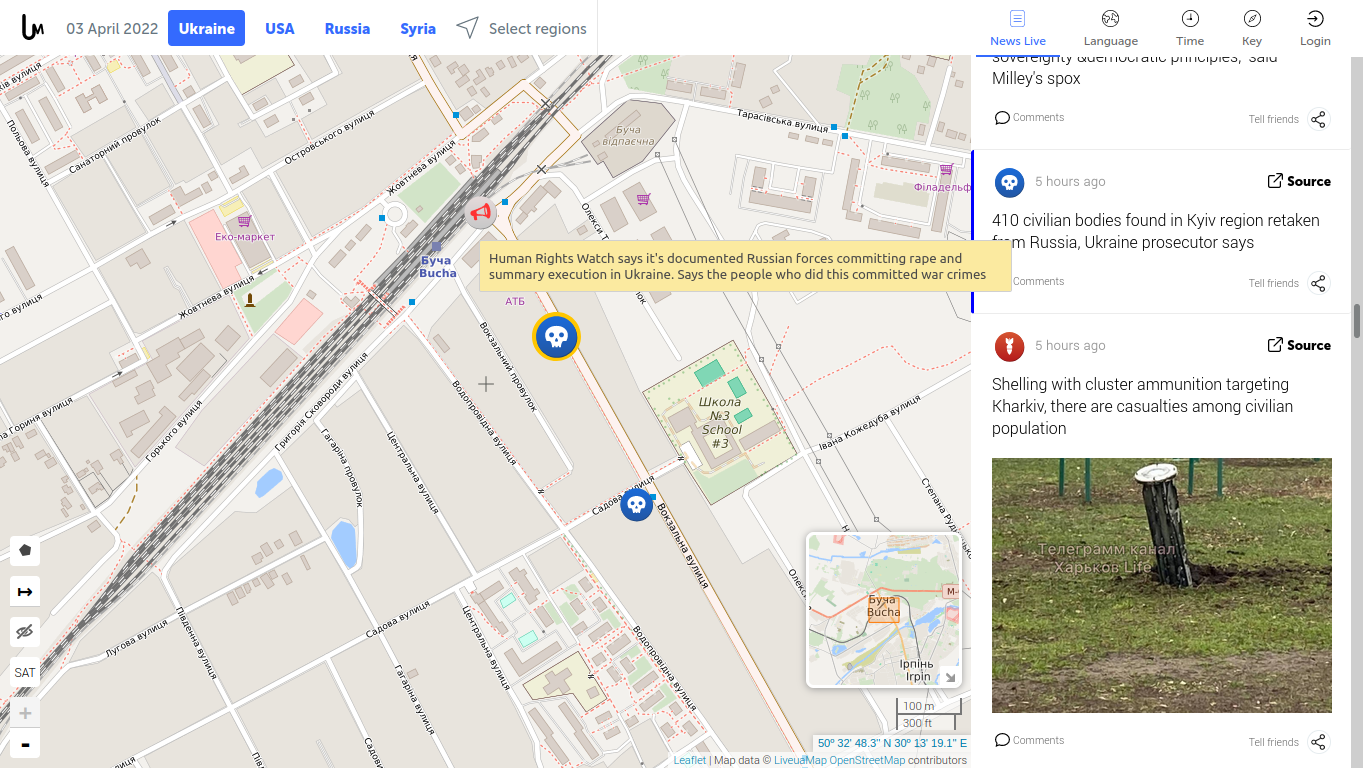1366x768 pixels.
Task: Share Kharkiv shelling news item
Action: point(1318,742)
